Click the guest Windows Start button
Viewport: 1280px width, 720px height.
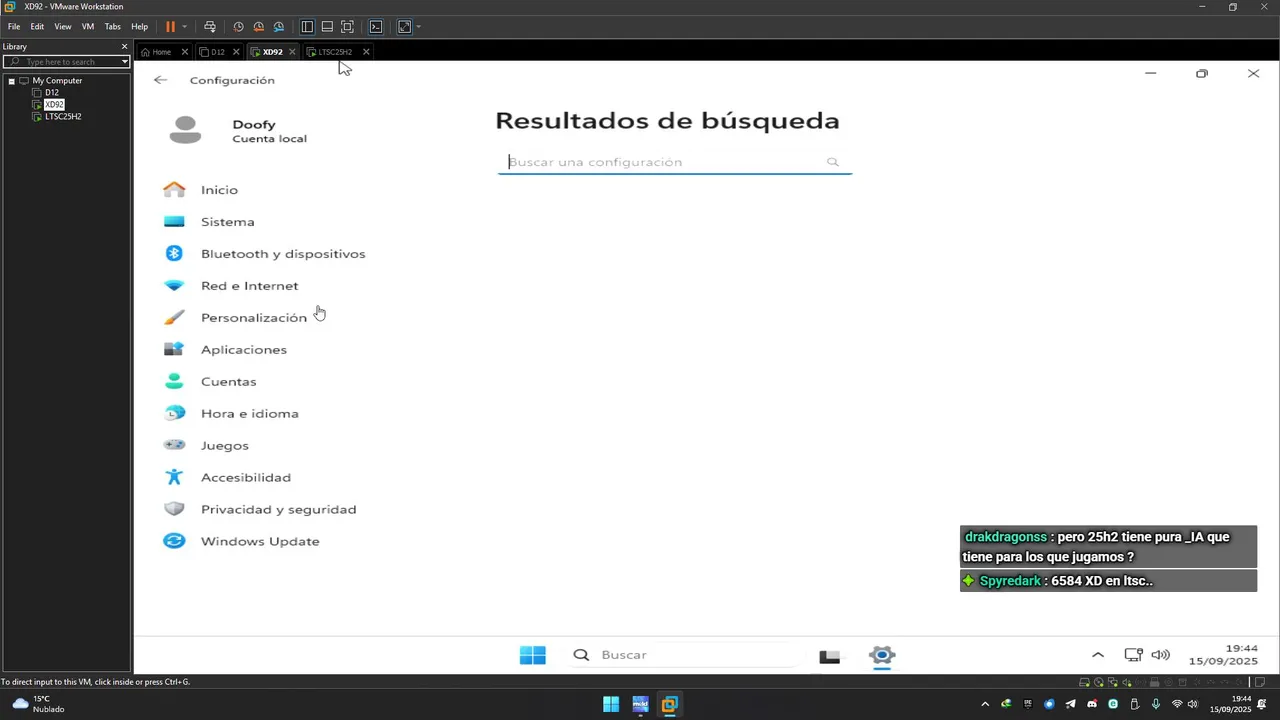point(533,655)
